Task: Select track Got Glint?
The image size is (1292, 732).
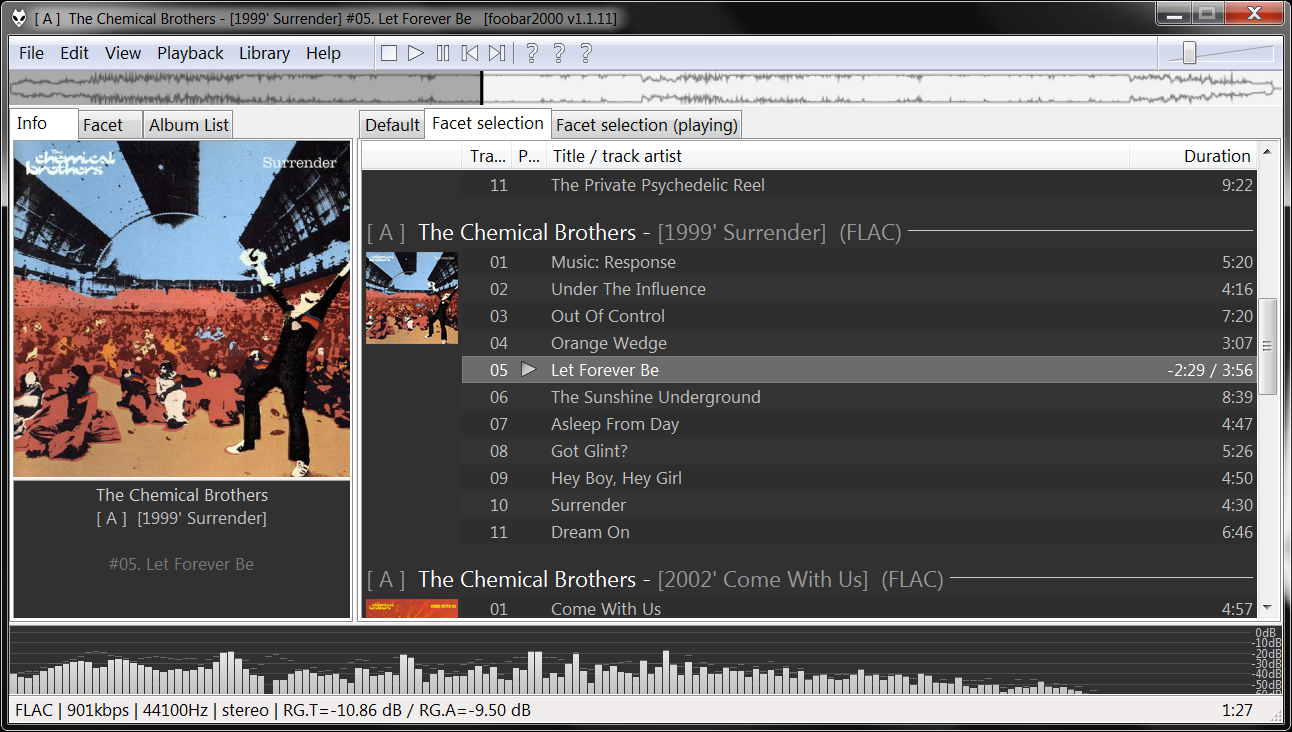Action: tap(859, 451)
